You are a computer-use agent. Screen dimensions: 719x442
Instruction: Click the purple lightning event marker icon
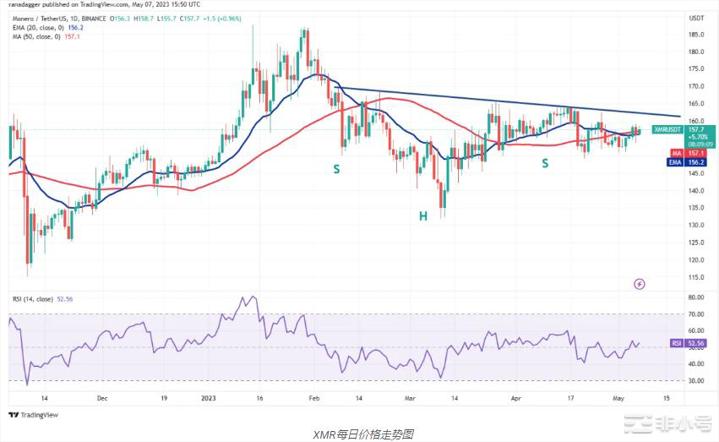639,284
